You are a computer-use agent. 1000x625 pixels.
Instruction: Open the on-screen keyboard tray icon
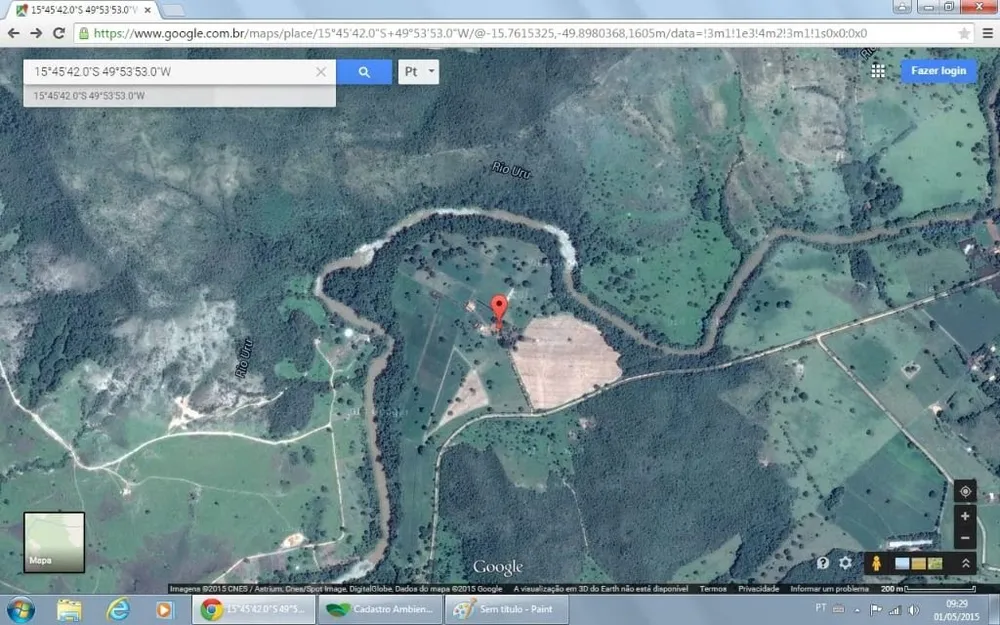839,610
